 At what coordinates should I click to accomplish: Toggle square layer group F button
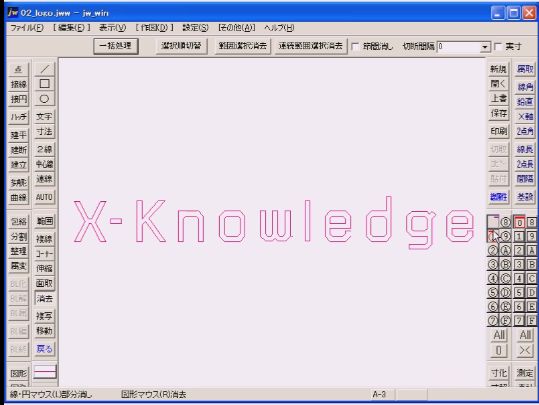[x=531, y=321]
